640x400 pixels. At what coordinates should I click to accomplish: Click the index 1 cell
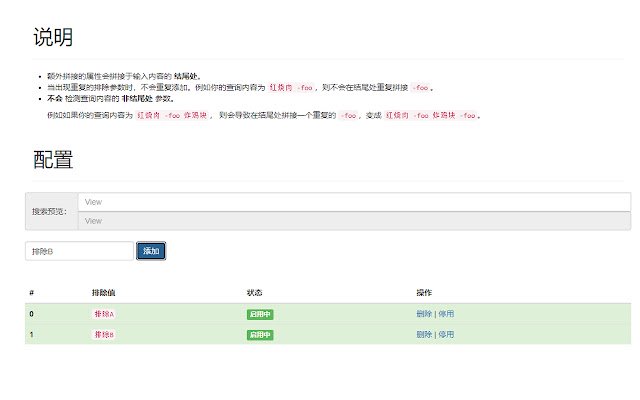(31, 335)
